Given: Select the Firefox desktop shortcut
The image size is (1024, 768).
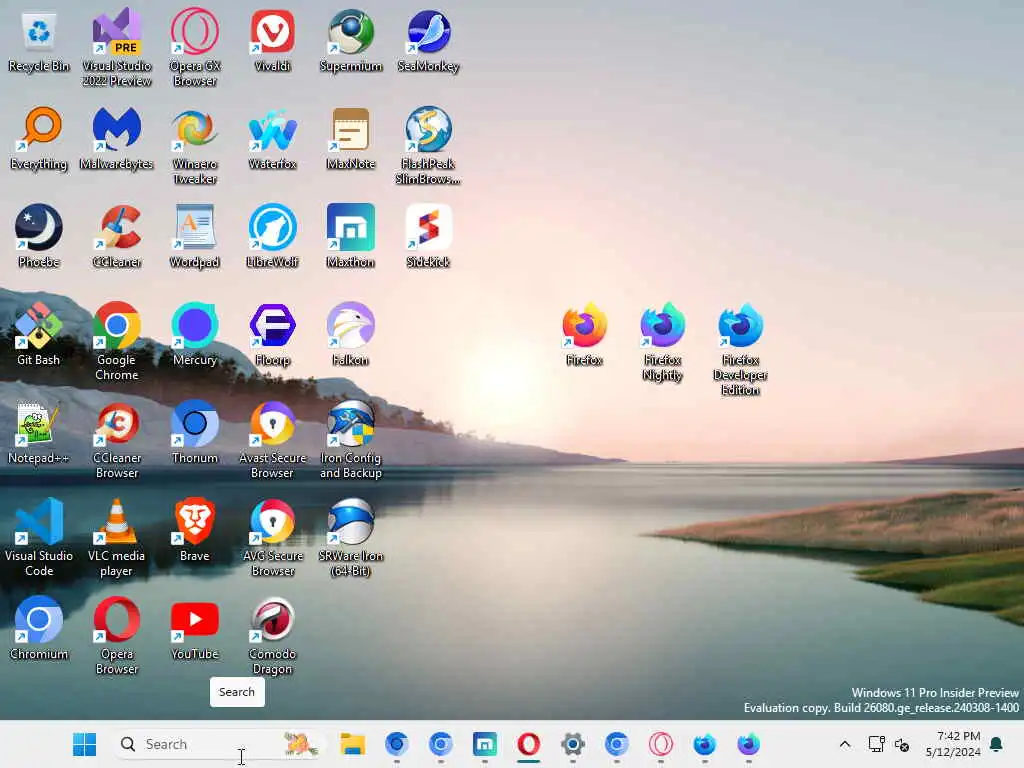Looking at the screenshot, I should click(x=584, y=334).
